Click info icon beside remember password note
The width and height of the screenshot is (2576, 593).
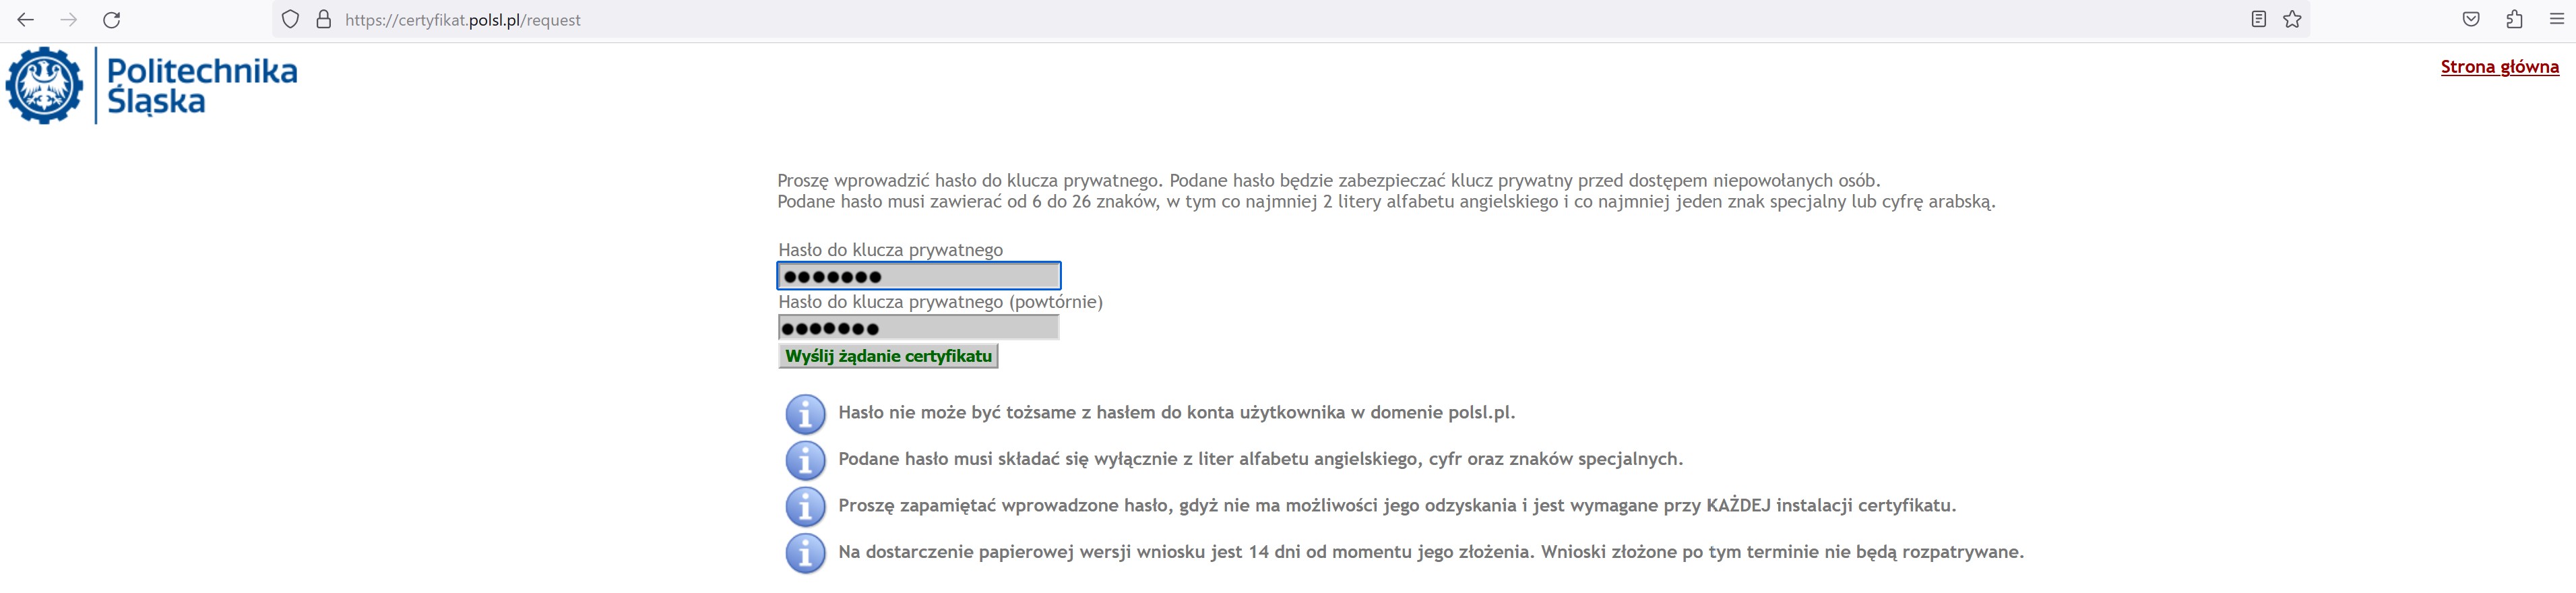pos(805,506)
